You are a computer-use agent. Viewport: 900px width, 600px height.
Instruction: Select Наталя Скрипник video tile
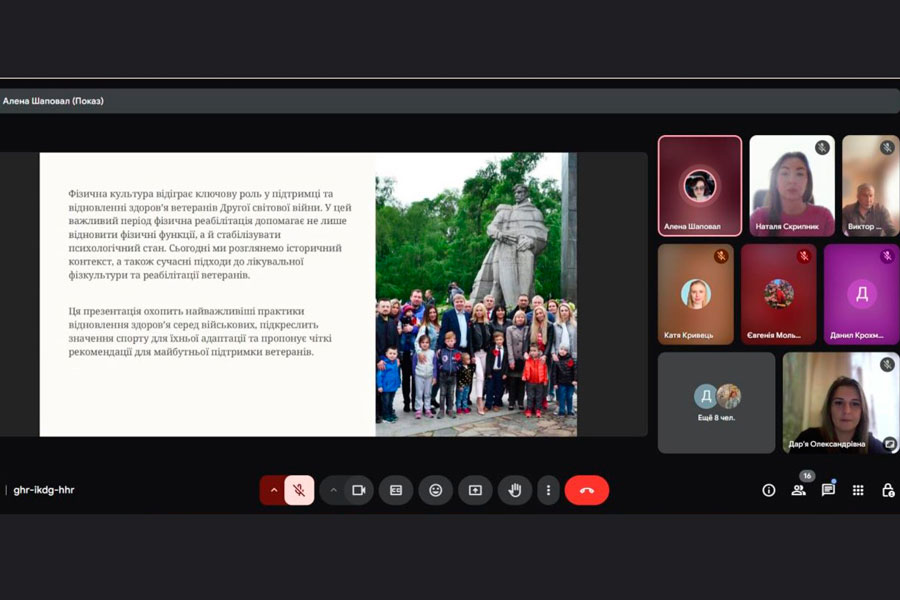tap(792, 186)
